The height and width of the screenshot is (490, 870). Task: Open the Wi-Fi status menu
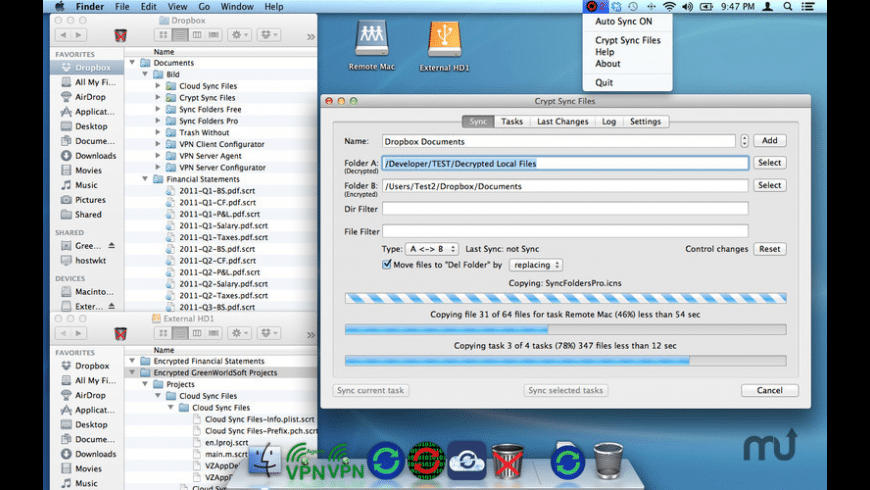(x=670, y=7)
